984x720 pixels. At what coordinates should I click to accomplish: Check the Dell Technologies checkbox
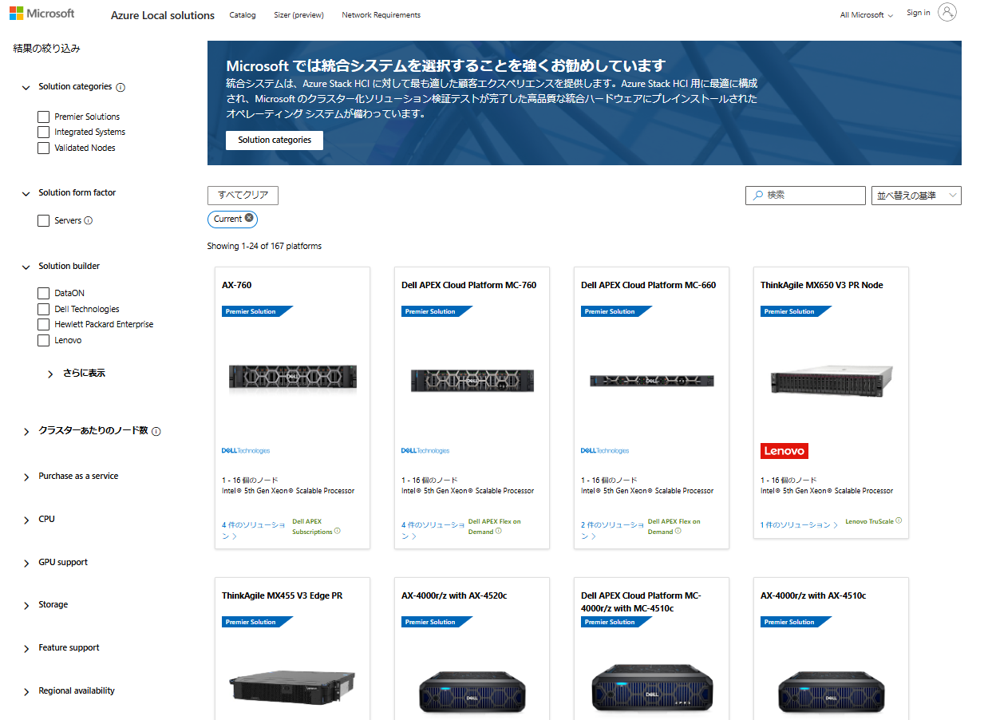(x=43, y=309)
